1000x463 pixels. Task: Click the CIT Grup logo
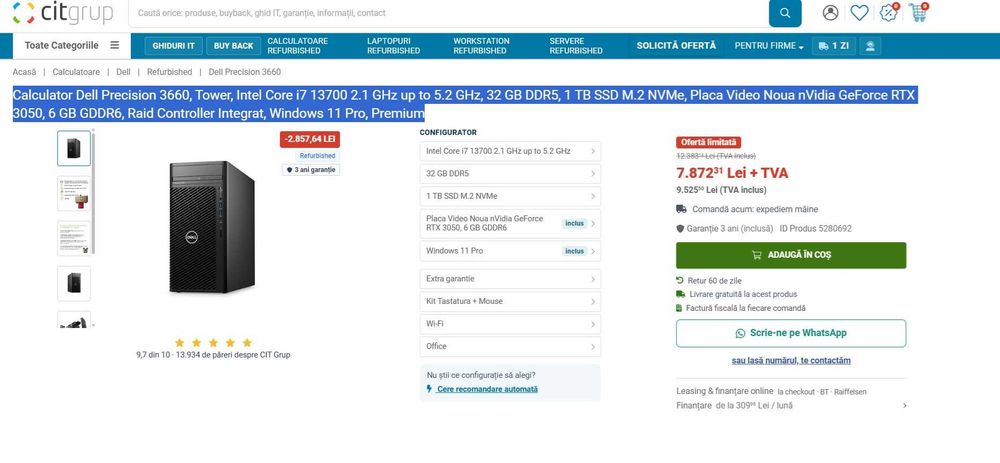tap(62, 13)
